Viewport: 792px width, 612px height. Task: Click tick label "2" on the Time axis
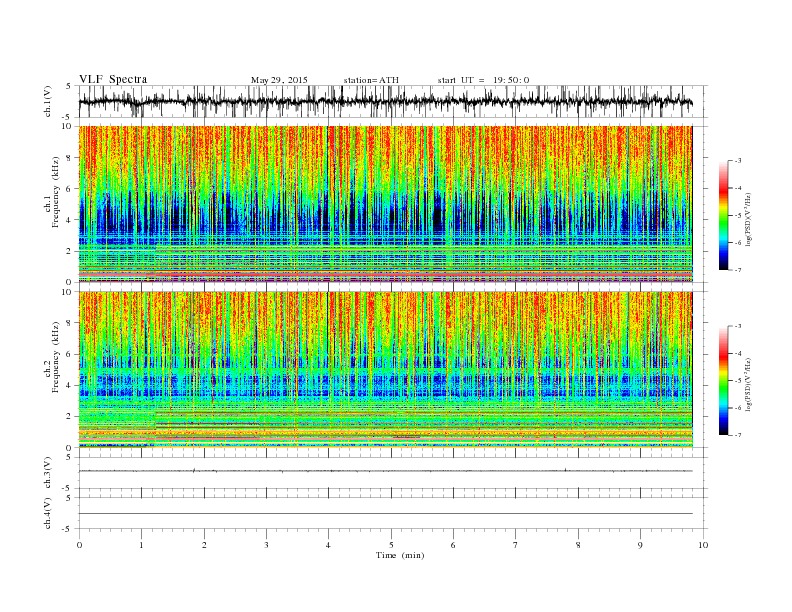[204, 545]
